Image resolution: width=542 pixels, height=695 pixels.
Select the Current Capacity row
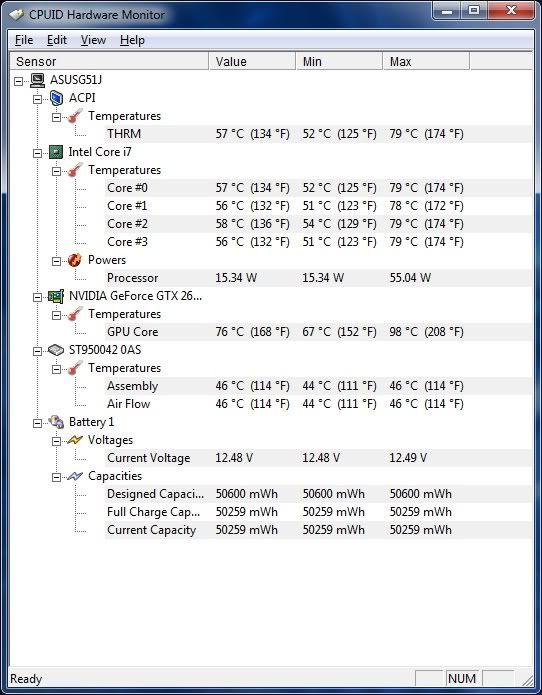click(318, 530)
